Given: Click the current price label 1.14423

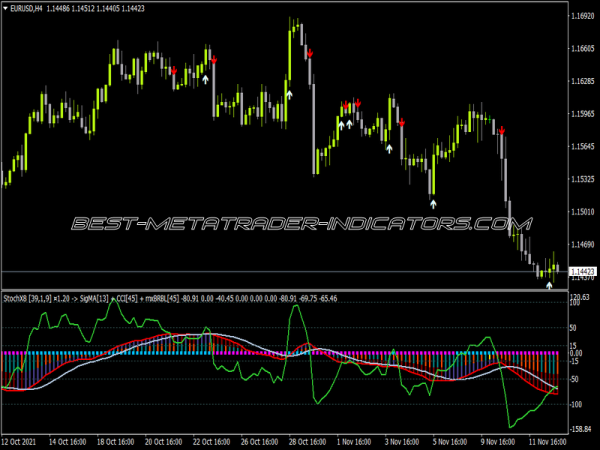Looking at the screenshot, I should click(583, 271).
